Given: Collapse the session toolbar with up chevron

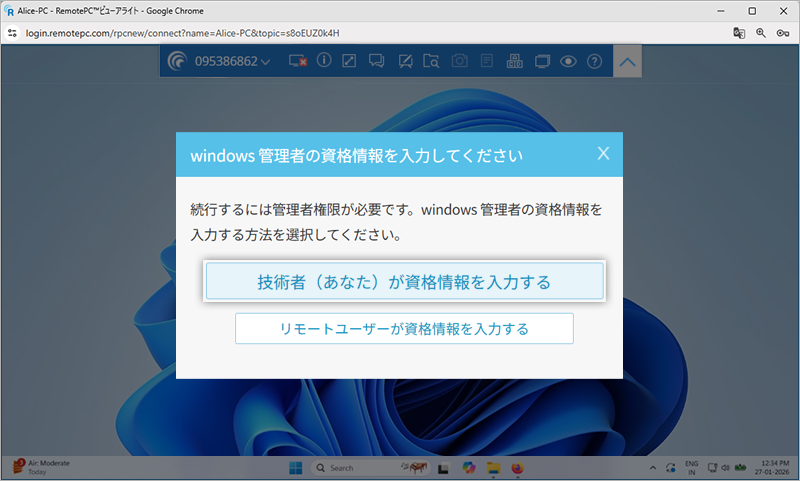Looking at the screenshot, I should (627, 61).
